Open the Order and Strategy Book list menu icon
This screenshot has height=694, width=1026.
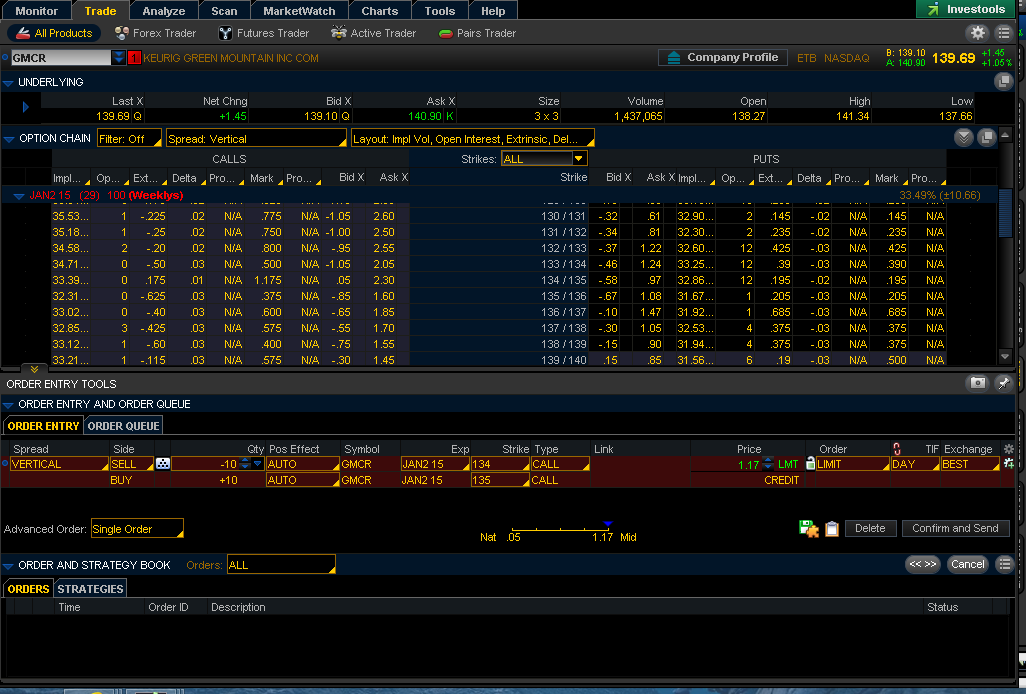1004,564
